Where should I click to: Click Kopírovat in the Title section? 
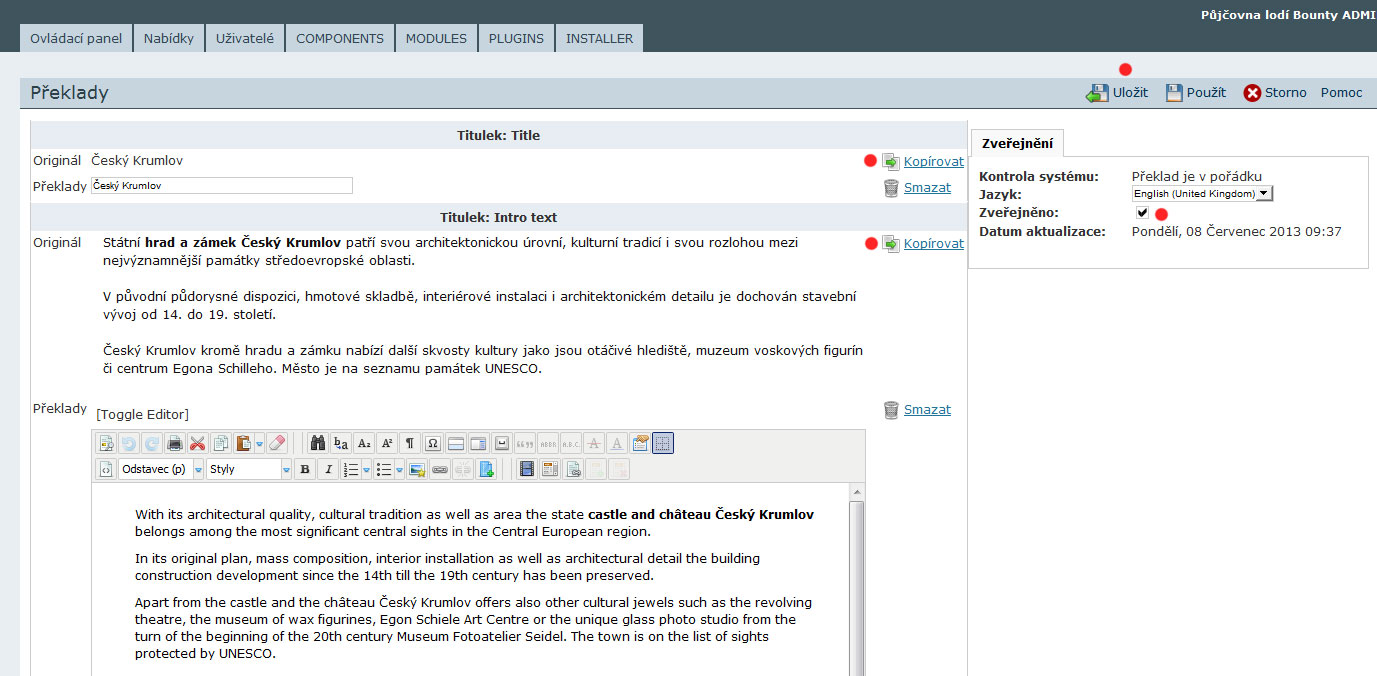pos(934,161)
